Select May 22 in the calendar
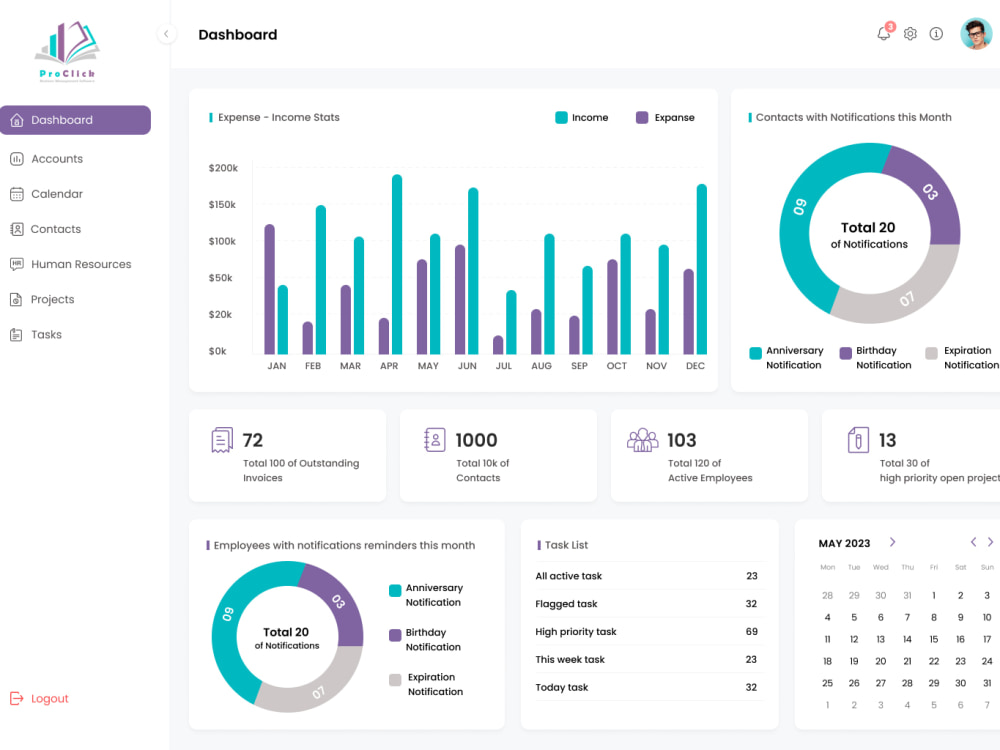 tap(934, 661)
